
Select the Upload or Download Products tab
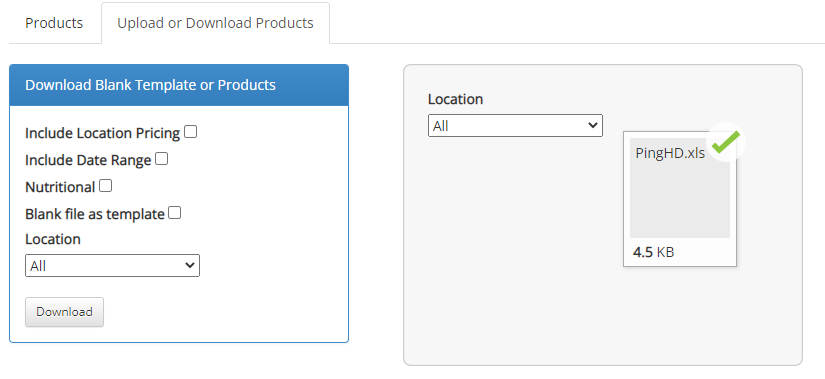215,23
